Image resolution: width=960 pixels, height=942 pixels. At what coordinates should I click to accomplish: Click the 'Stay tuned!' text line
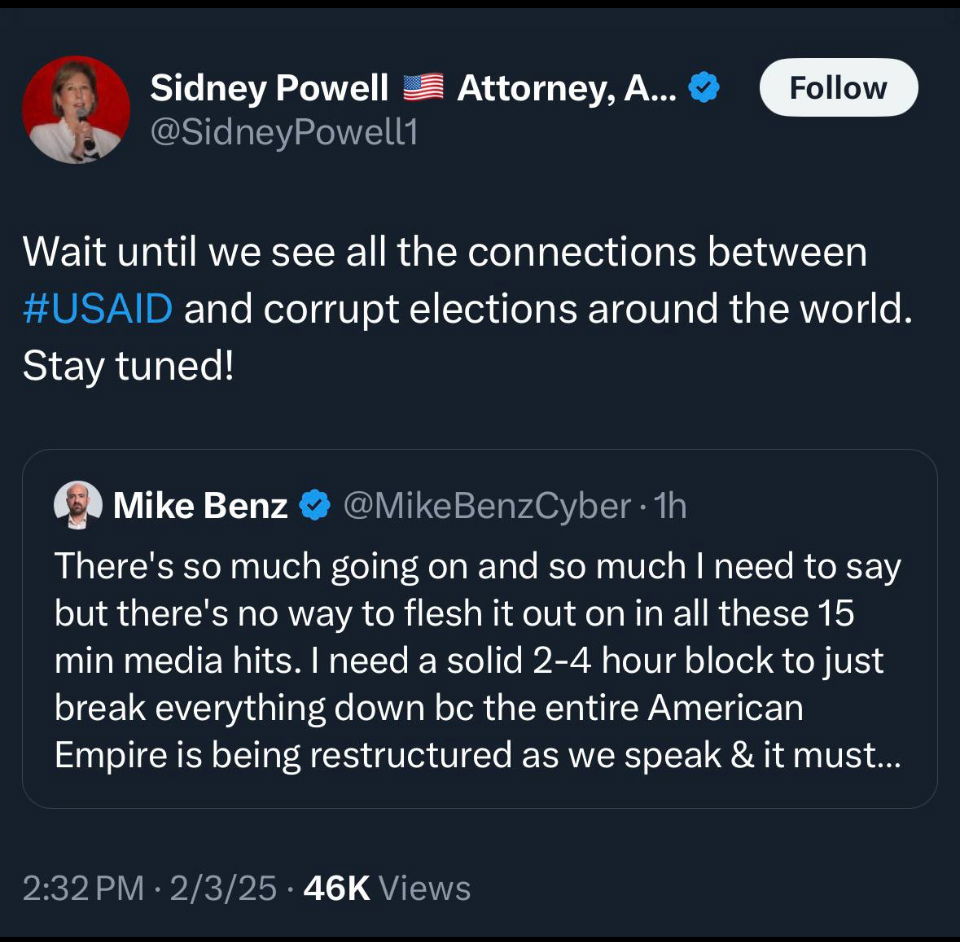128,366
